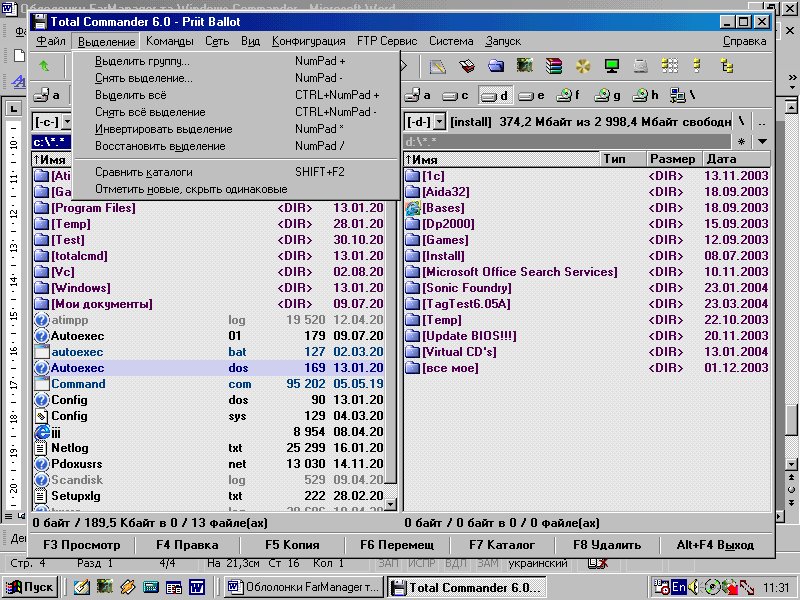800x600 pixels.
Task: Click the green up-arrow toolbar icon
Action: tap(44, 66)
